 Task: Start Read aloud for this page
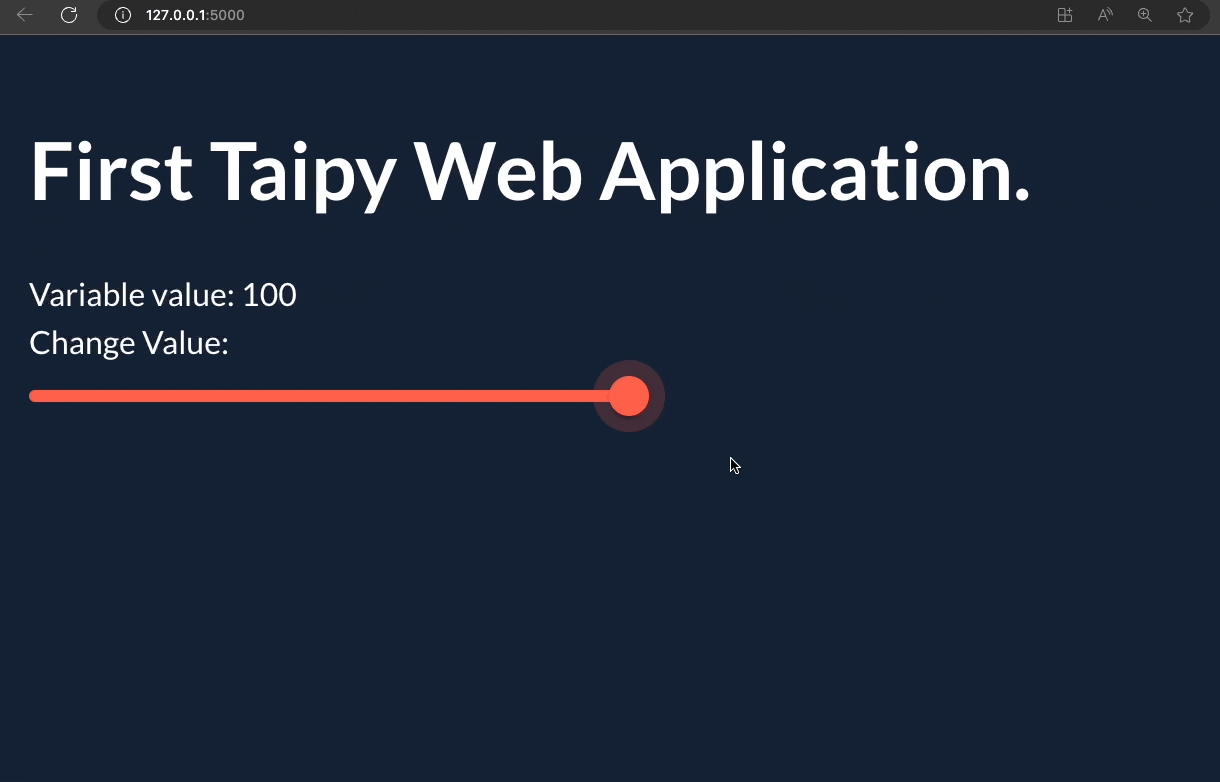click(x=1104, y=15)
